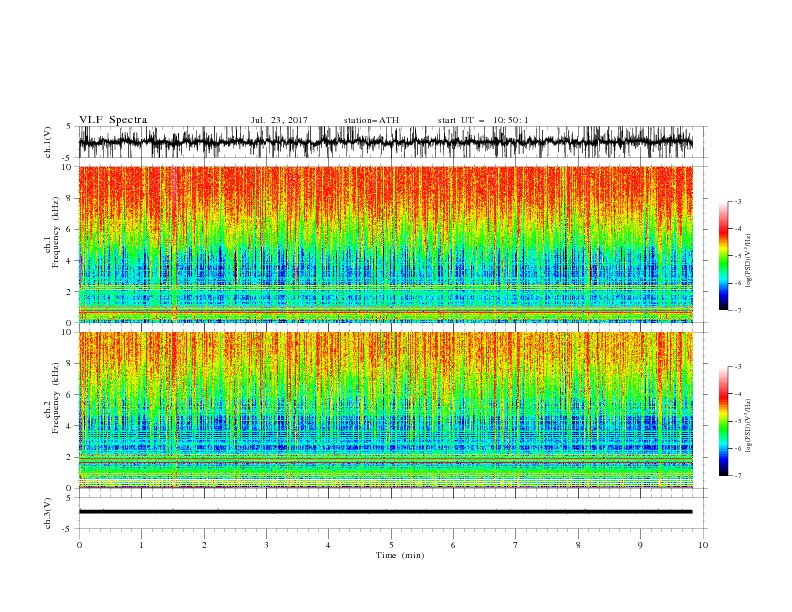Click the ch.1 PSD color scale bar
Viewport: 792px width, 612px height.
coord(723,256)
